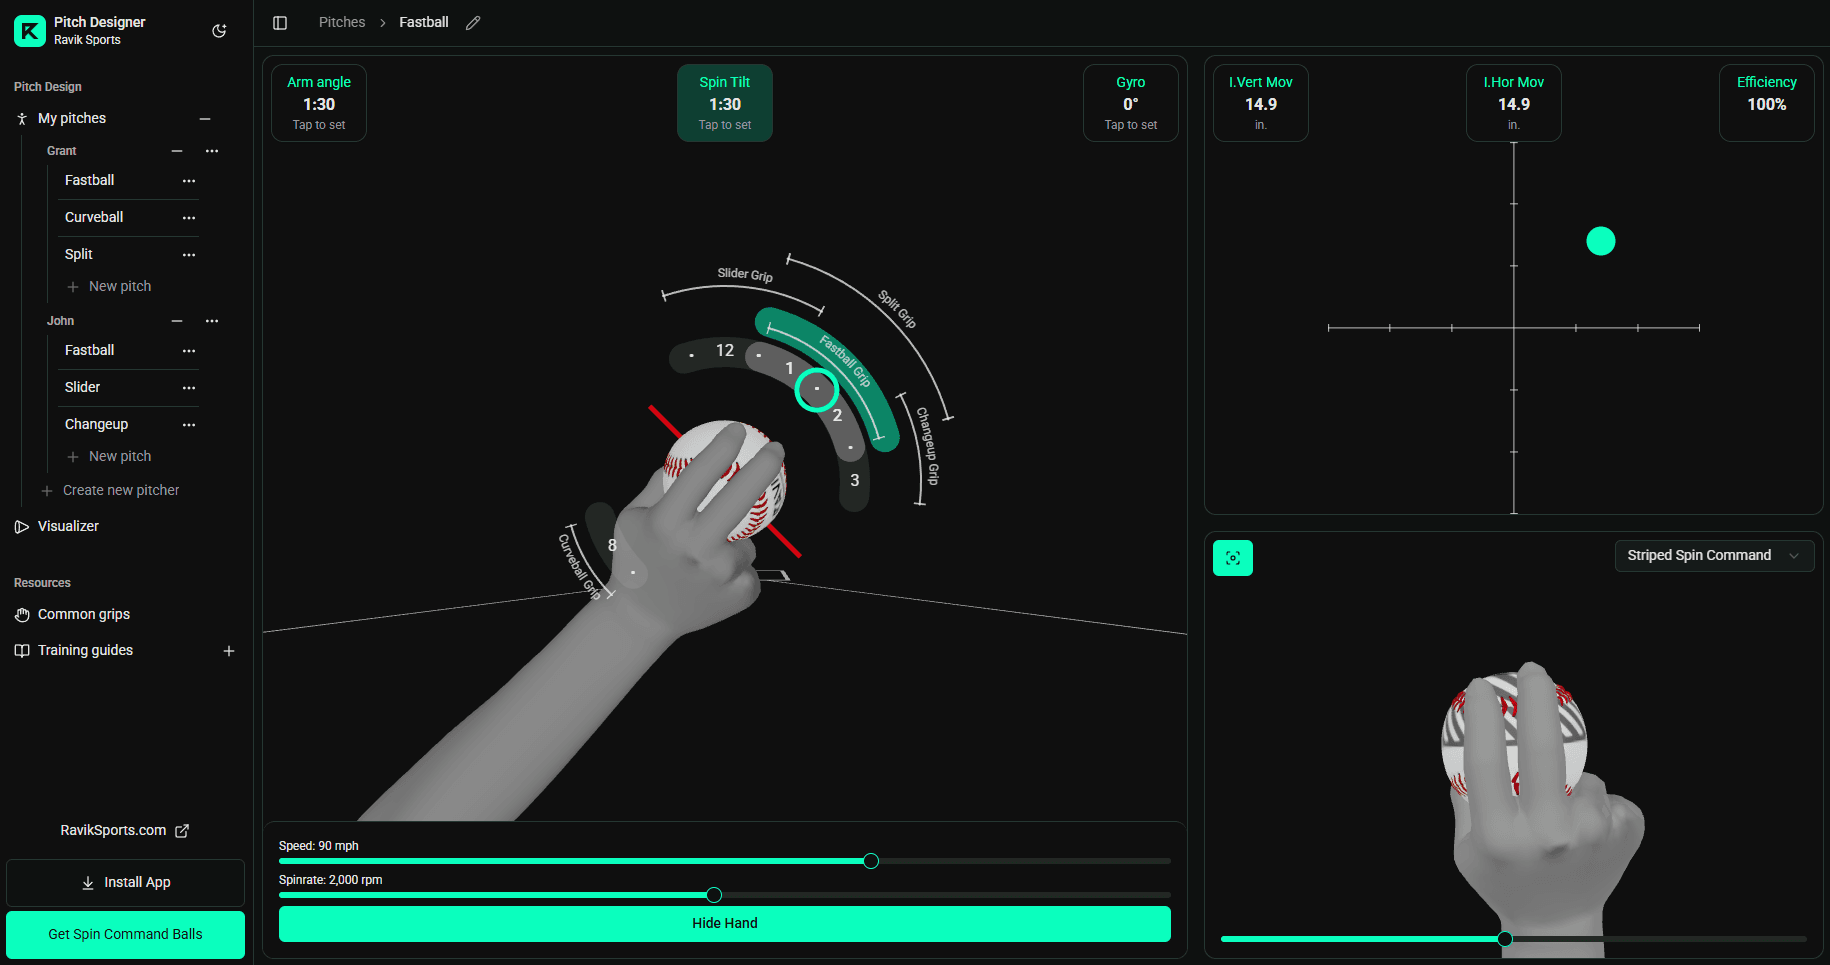Click the external link icon beside RavikSports.com
The image size is (1830, 965).
point(182,830)
